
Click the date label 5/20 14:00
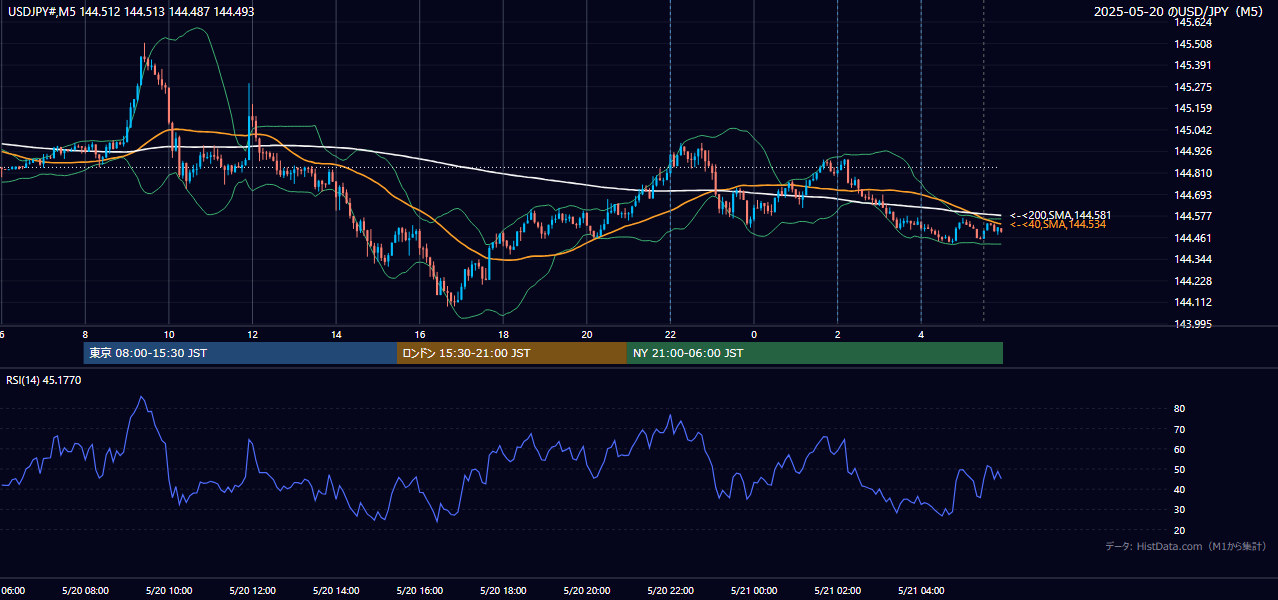336,590
